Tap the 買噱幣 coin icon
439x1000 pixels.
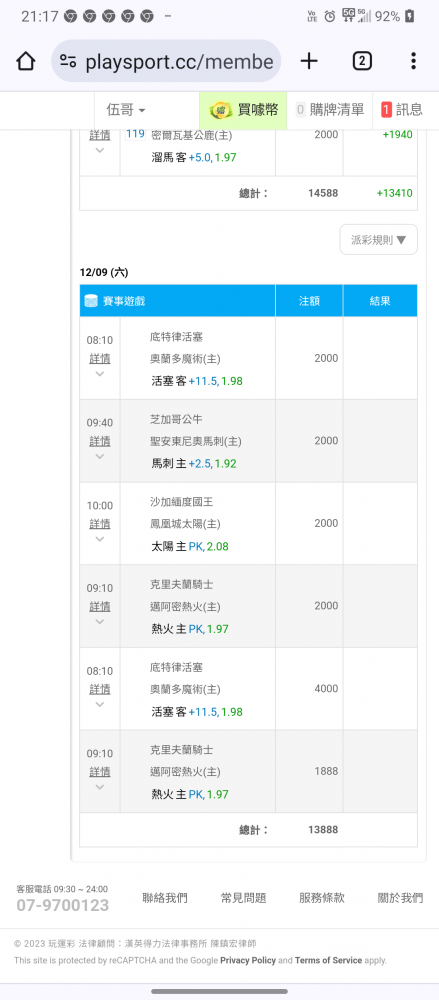click(221, 110)
